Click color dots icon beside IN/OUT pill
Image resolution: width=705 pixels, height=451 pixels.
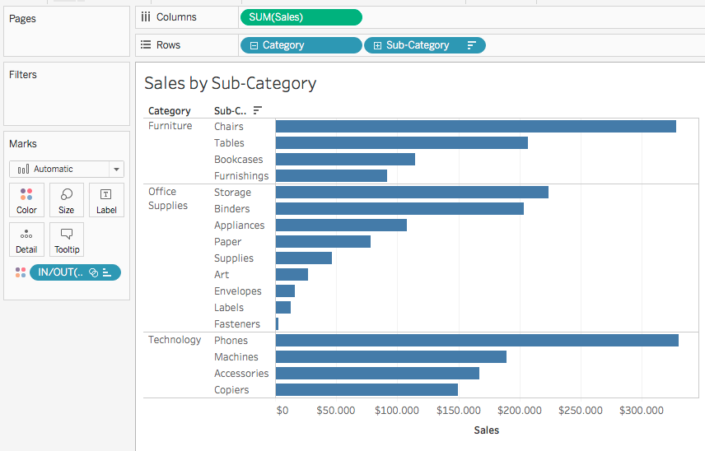20,272
